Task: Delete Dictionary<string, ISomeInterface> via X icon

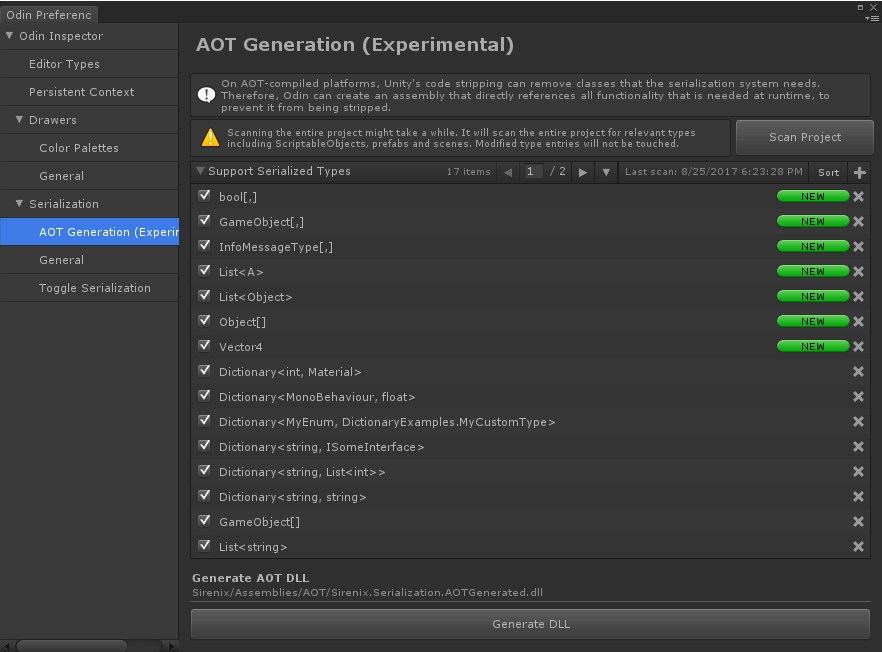Action: (858, 447)
